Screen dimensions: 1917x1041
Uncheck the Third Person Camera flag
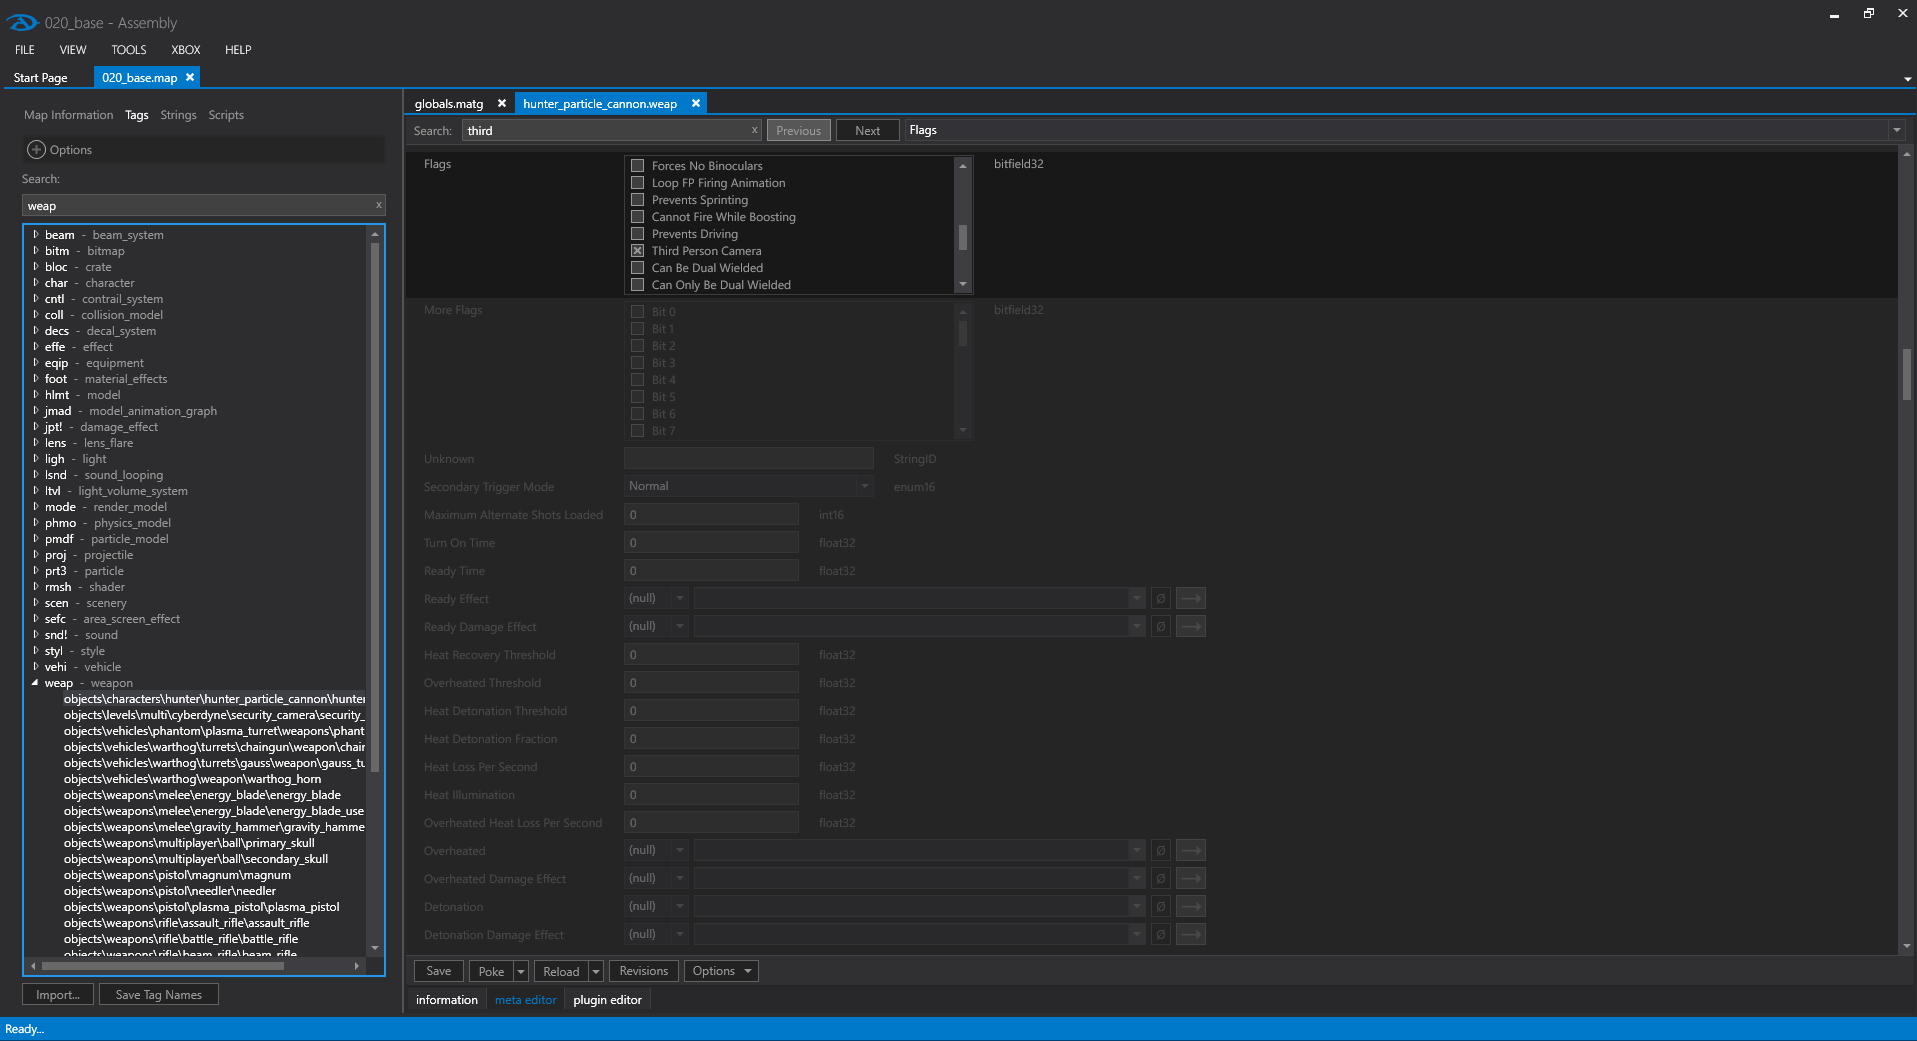click(x=637, y=251)
